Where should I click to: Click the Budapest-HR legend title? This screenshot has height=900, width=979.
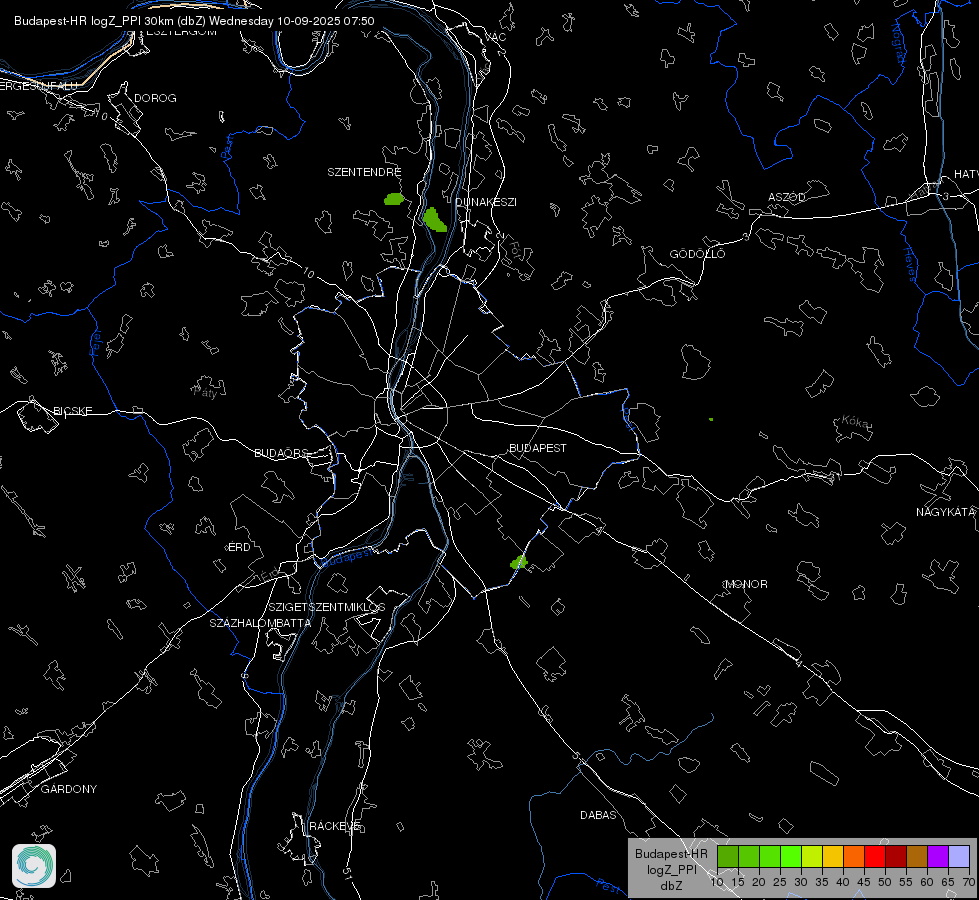(x=671, y=854)
